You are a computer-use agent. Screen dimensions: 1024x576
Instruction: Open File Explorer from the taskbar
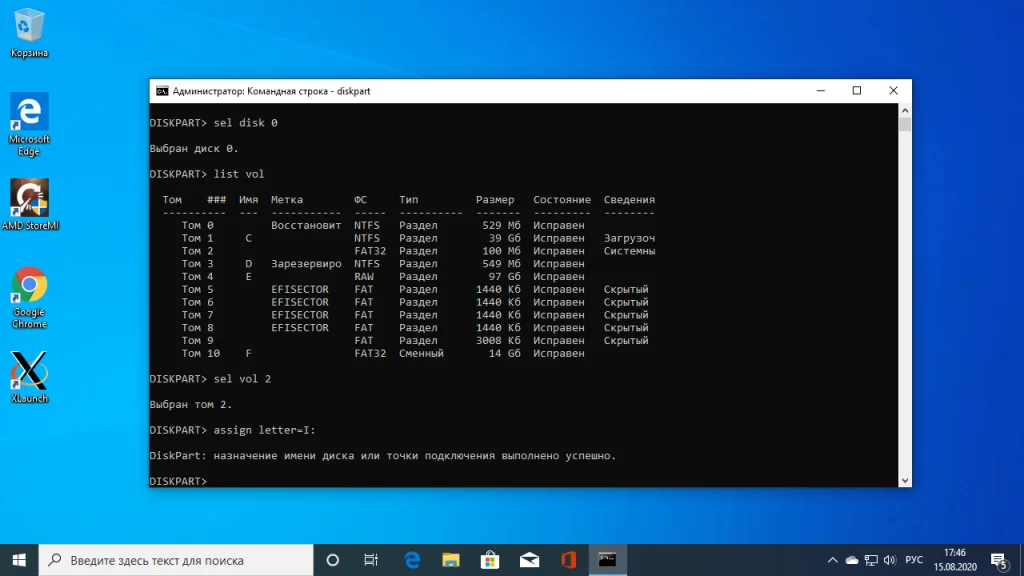tap(451, 560)
